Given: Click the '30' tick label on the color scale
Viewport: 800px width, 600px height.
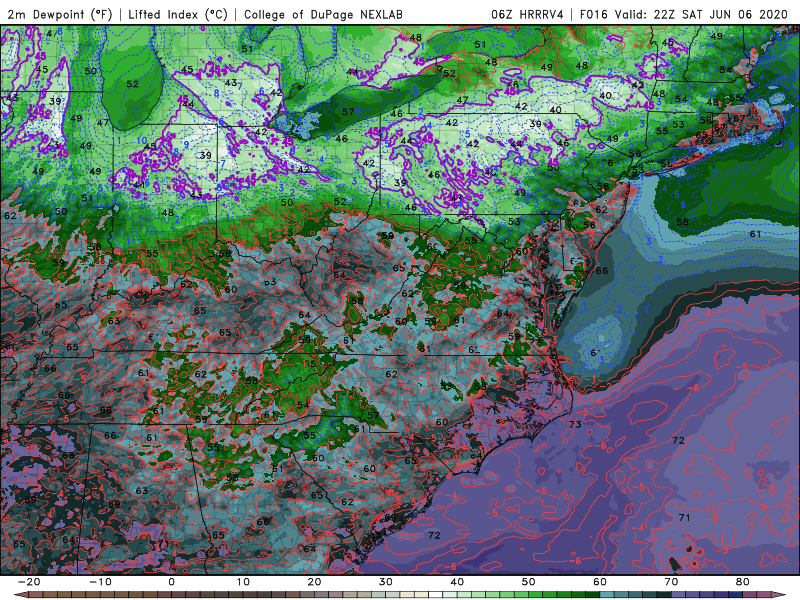Looking at the screenshot, I should [386, 582].
